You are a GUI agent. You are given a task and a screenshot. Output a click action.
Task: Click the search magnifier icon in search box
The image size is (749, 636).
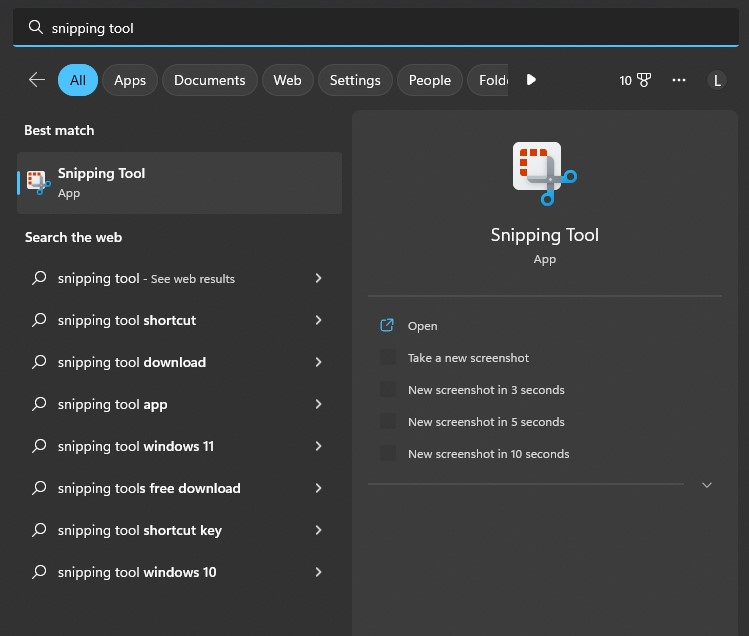tap(35, 27)
